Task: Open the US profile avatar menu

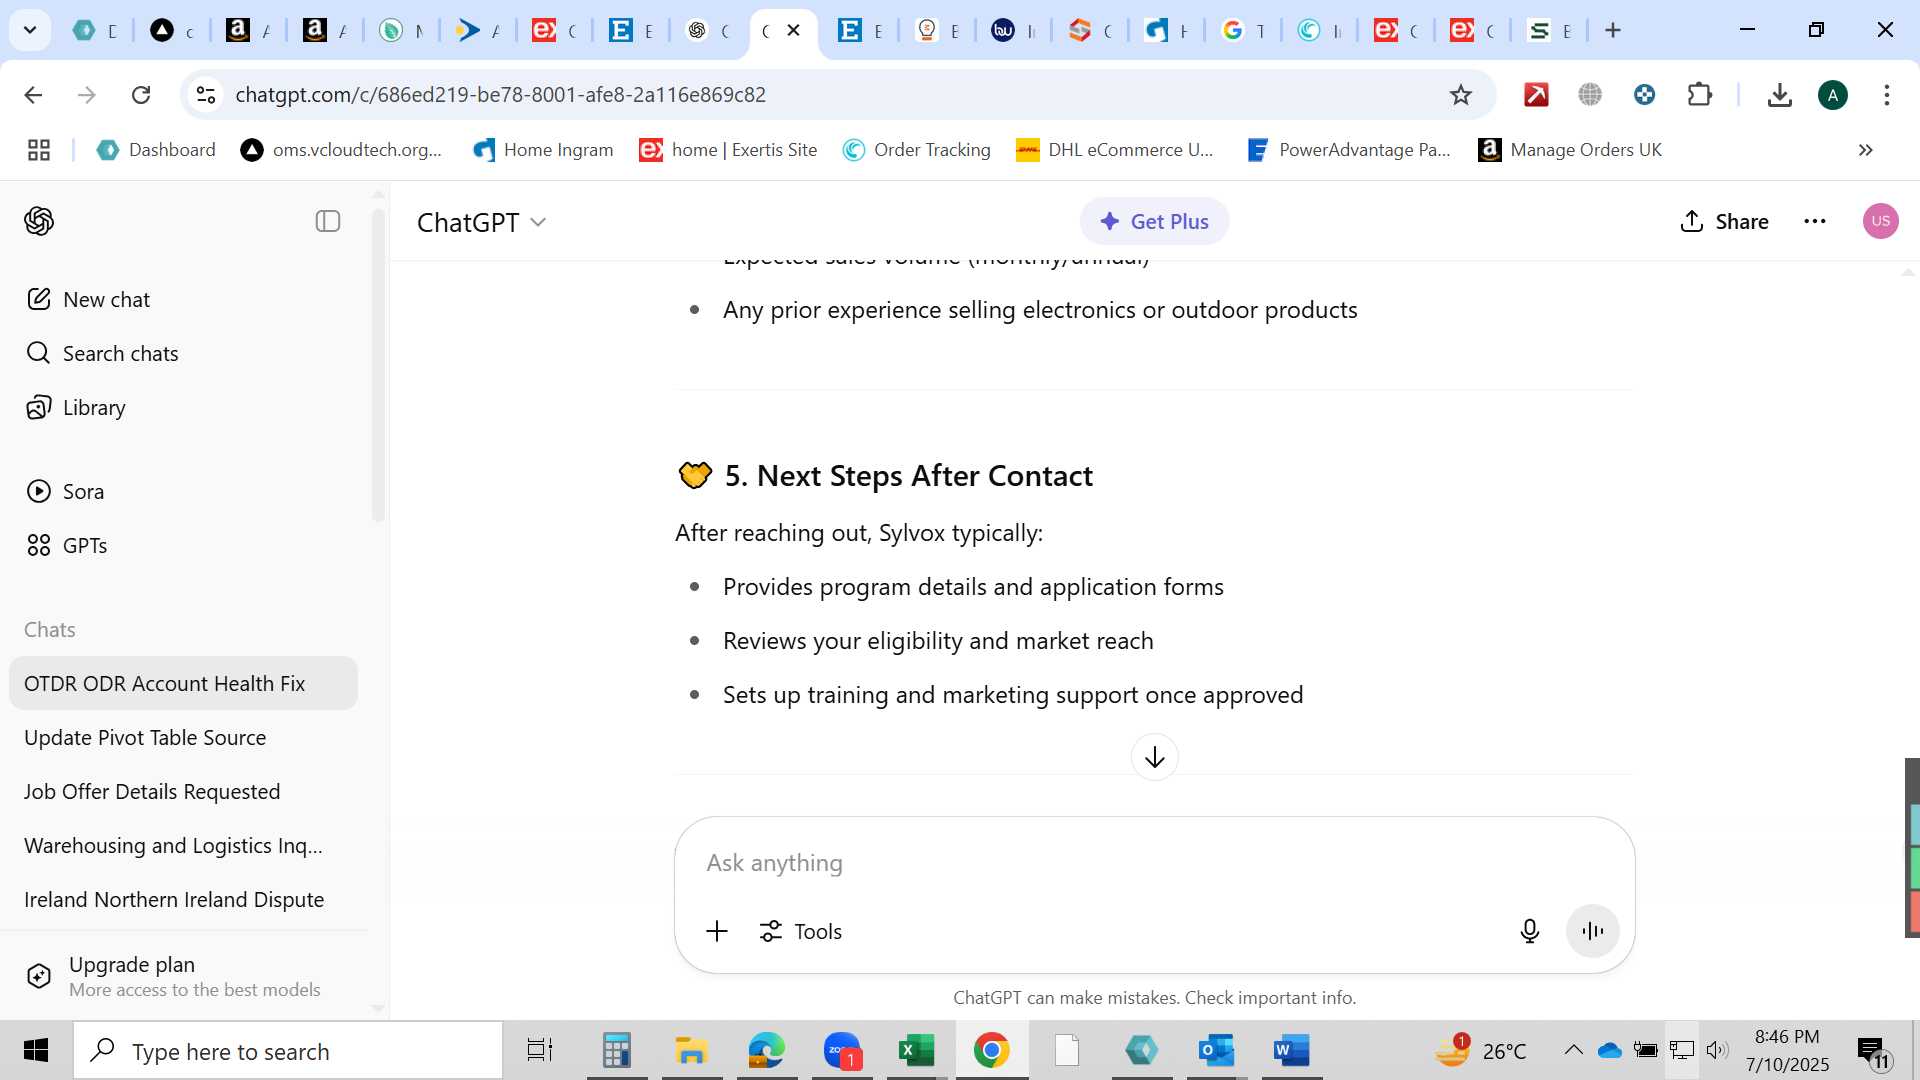Action: click(x=1881, y=221)
